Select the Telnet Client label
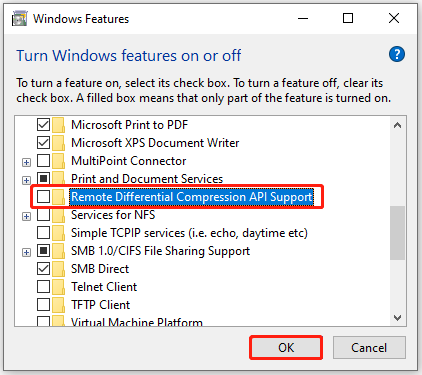The width and height of the screenshot is (422, 375). pyautogui.click(x=104, y=287)
